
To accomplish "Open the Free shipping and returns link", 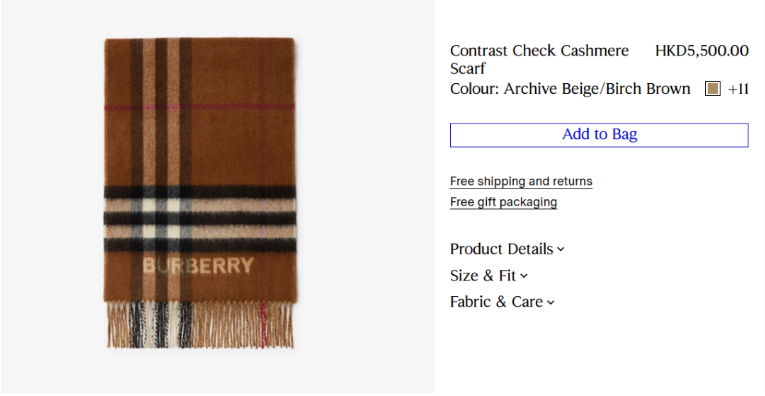I will 521,181.
